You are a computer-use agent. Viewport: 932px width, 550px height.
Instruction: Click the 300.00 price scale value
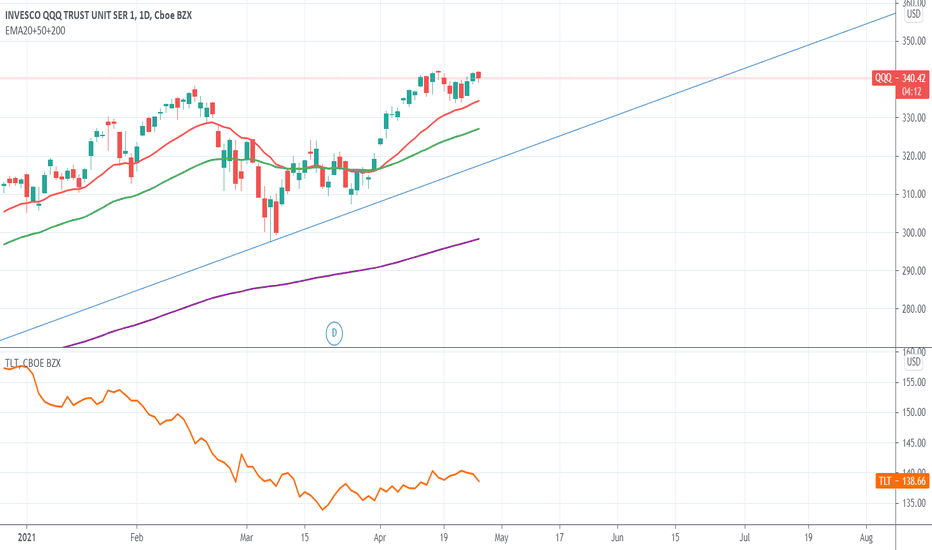[913, 232]
